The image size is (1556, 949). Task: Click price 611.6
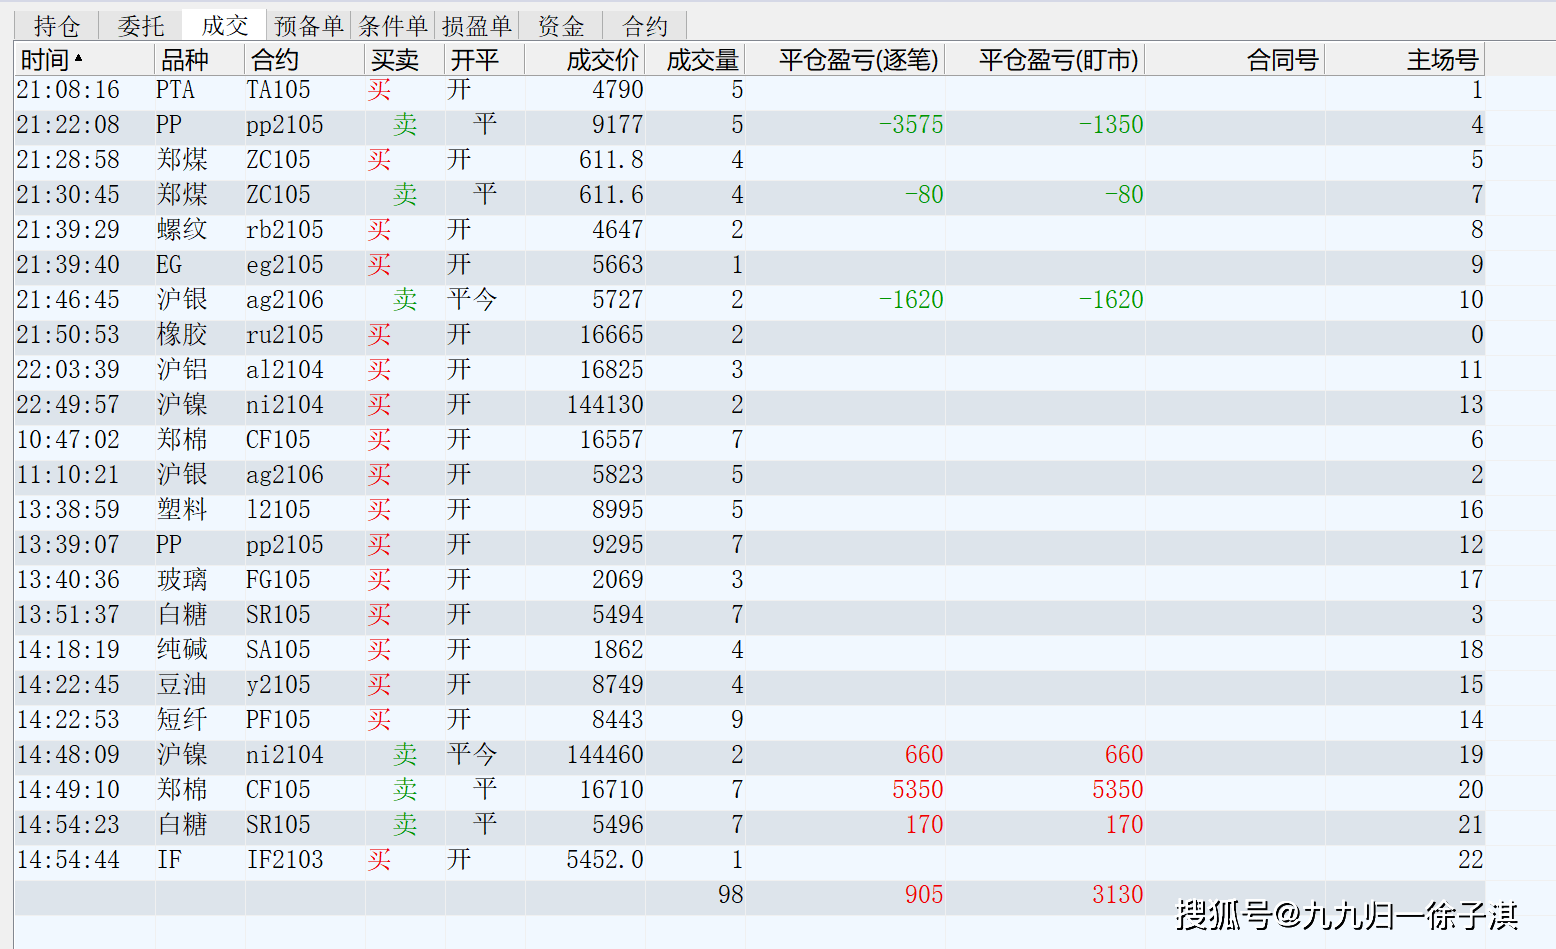pos(611,195)
